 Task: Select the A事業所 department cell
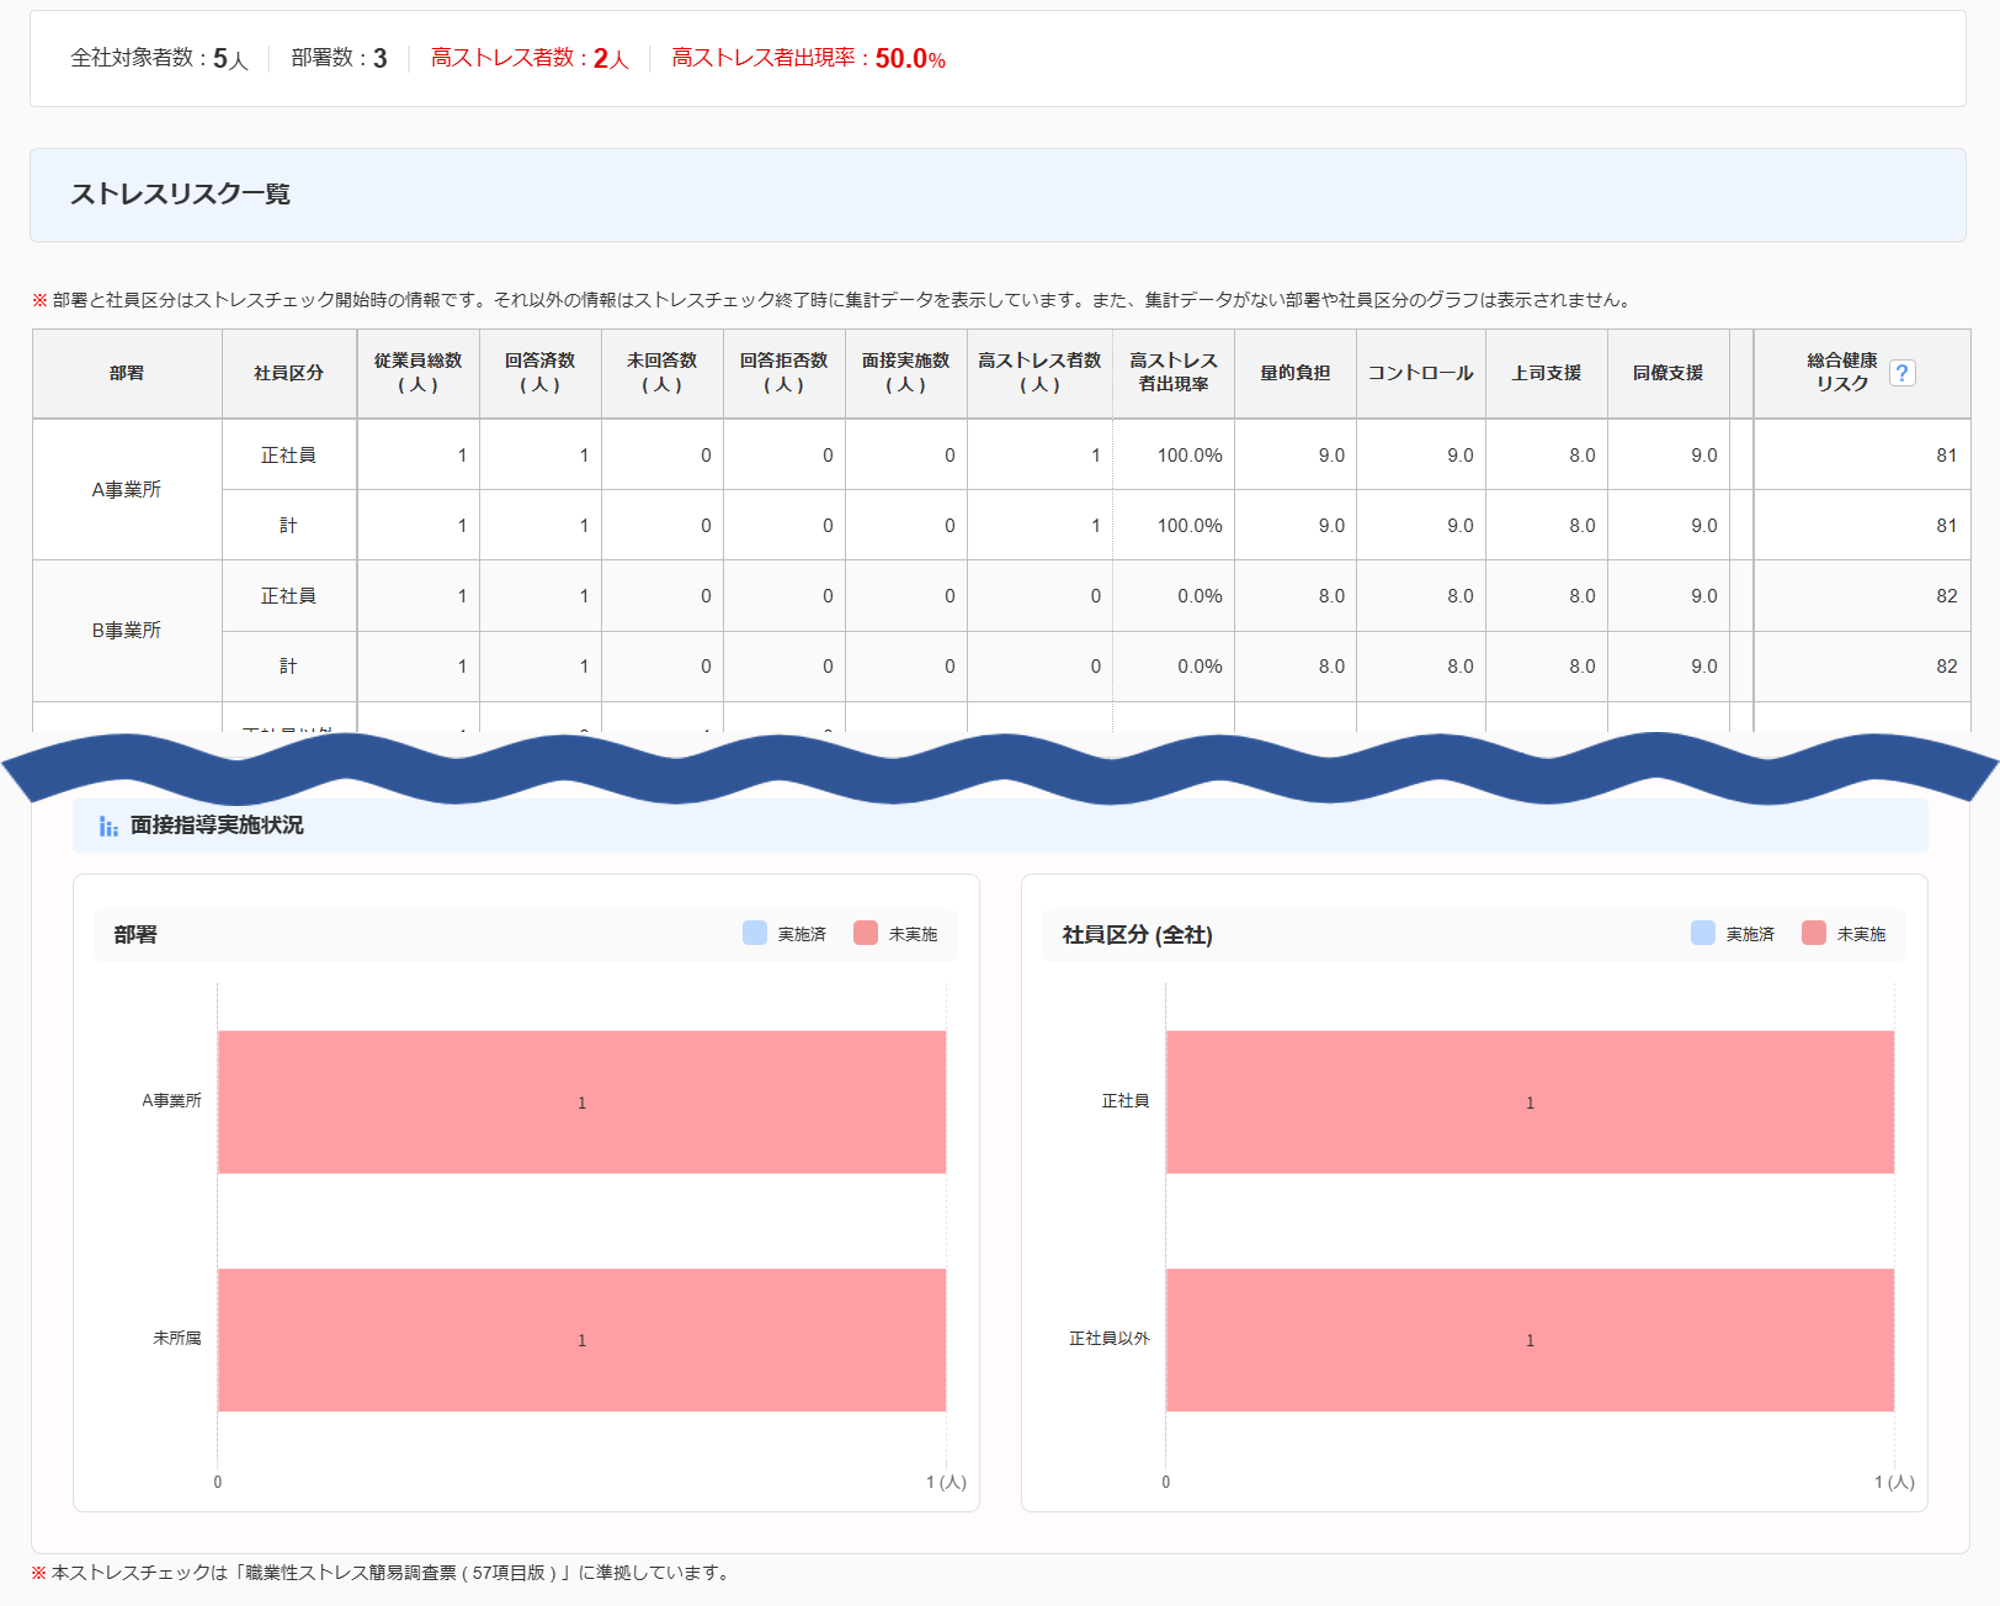click(x=127, y=489)
